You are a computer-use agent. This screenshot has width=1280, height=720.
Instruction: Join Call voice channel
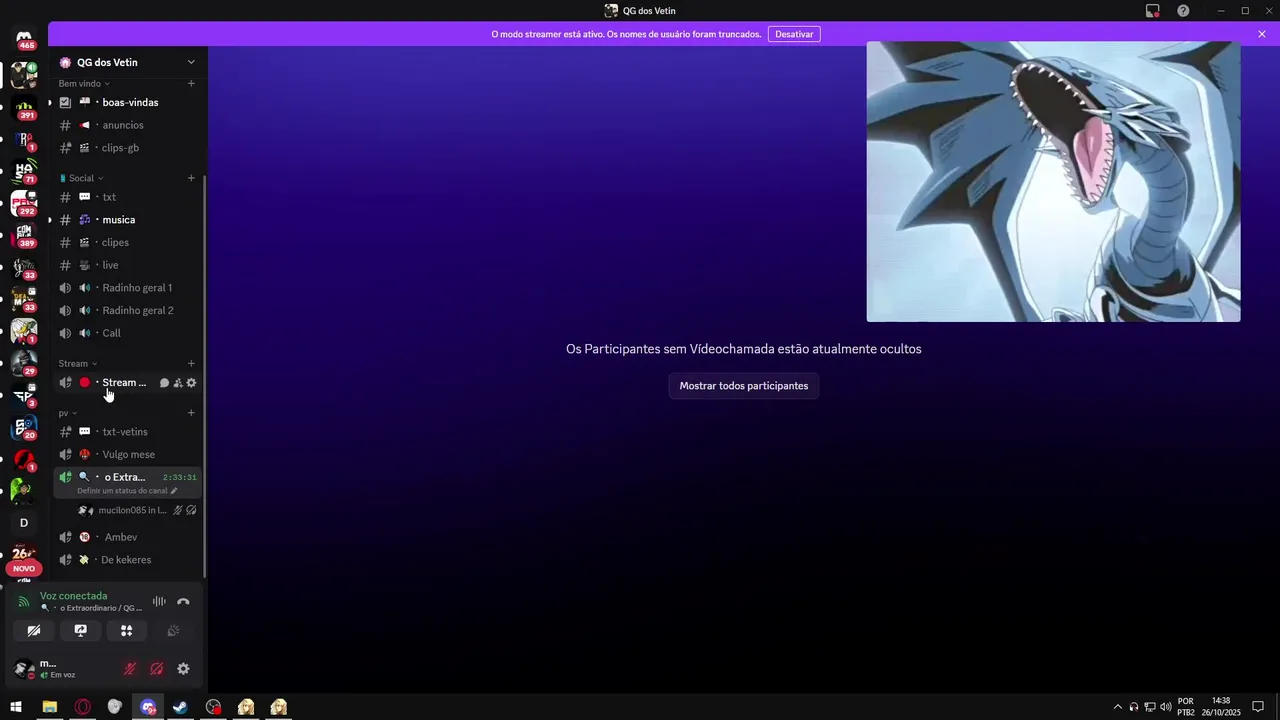point(128,333)
